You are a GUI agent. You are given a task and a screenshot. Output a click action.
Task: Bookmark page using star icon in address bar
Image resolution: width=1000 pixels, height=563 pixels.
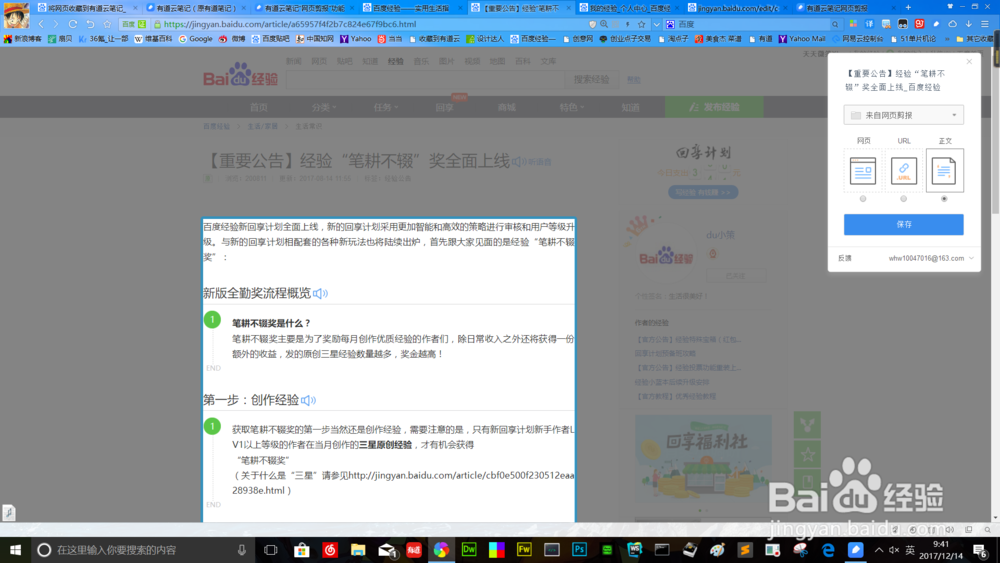pos(642,24)
